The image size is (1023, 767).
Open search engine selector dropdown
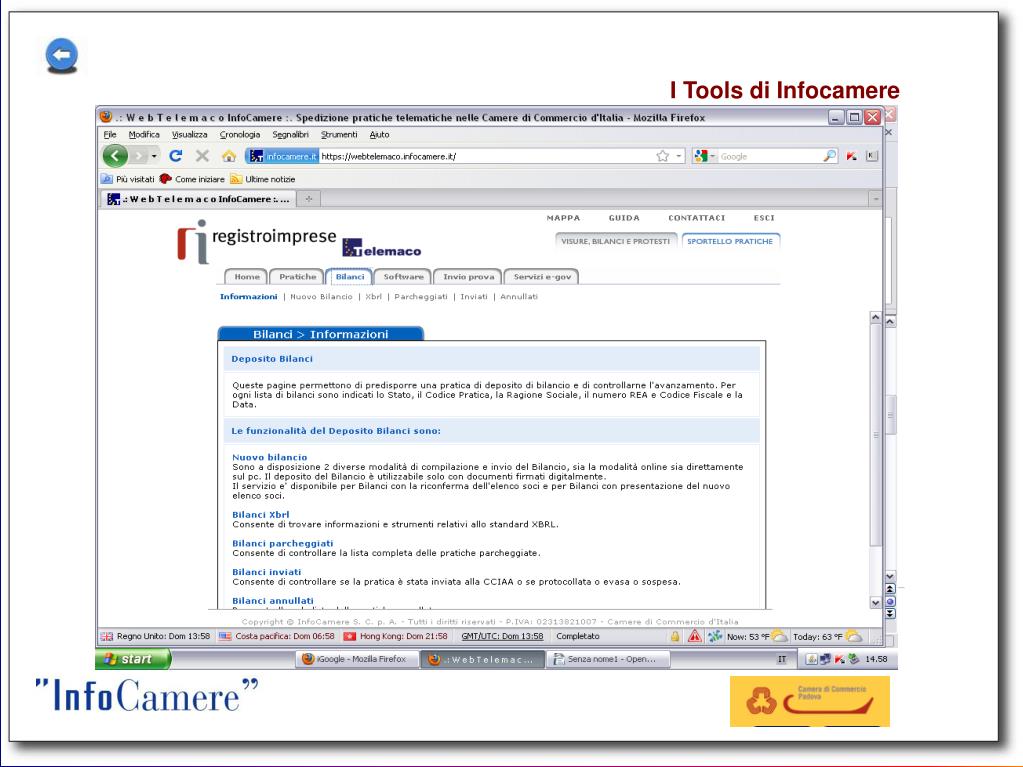(705, 157)
